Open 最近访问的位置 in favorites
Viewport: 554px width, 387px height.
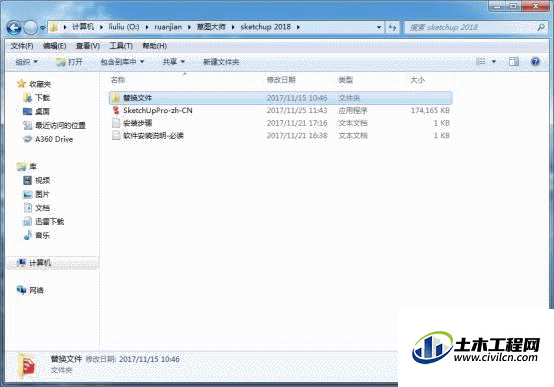pyautogui.click(x=60, y=125)
